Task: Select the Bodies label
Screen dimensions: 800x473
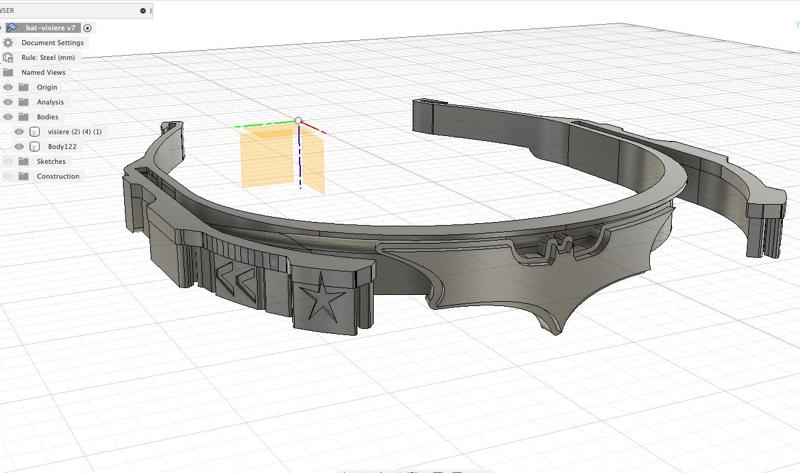Action: pyautogui.click(x=47, y=117)
